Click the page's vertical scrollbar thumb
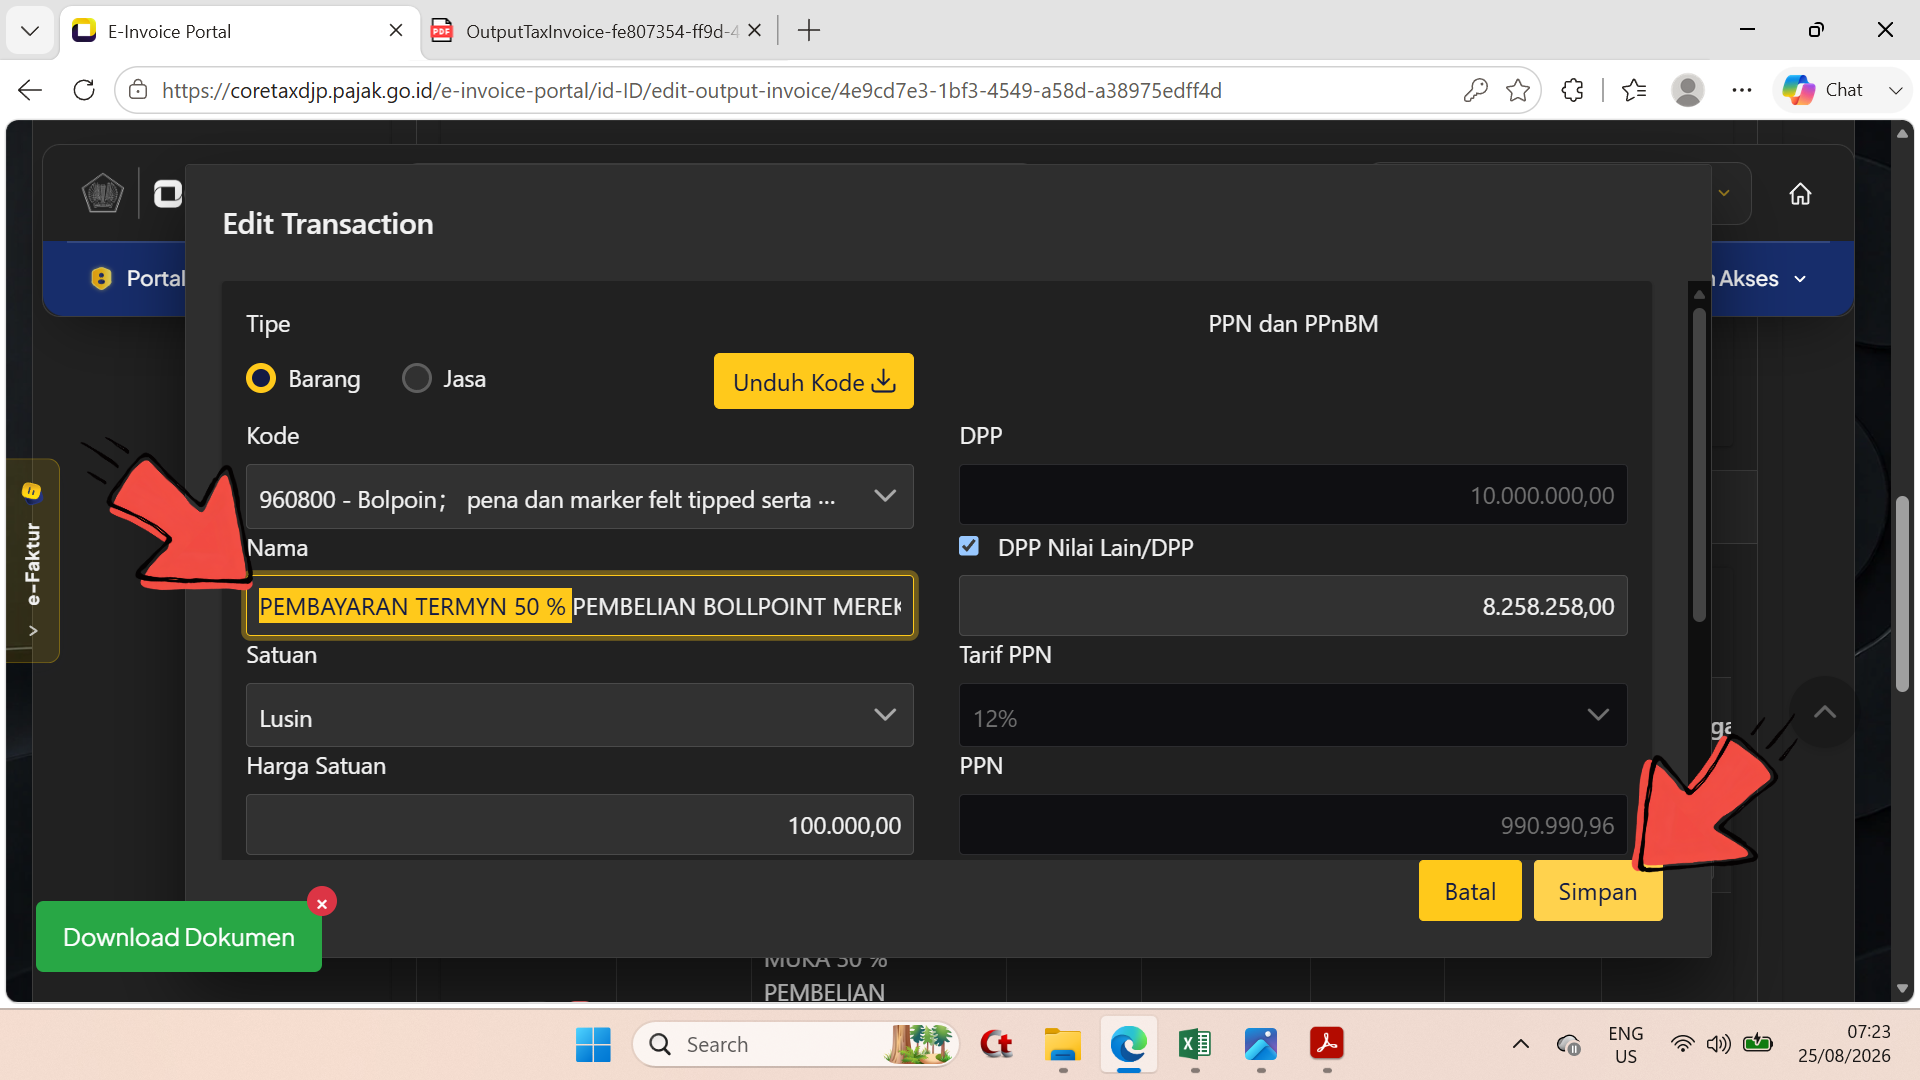The width and height of the screenshot is (1920, 1080). pyautogui.click(x=1902, y=594)
